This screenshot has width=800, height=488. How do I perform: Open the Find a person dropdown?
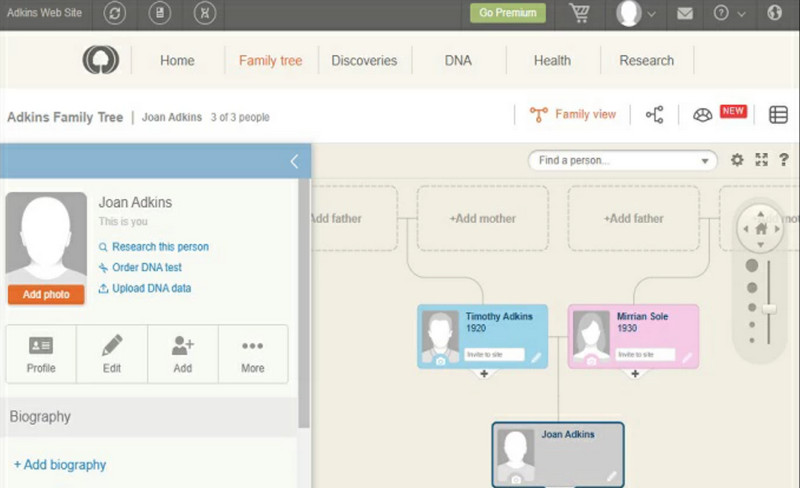point(707,161)
